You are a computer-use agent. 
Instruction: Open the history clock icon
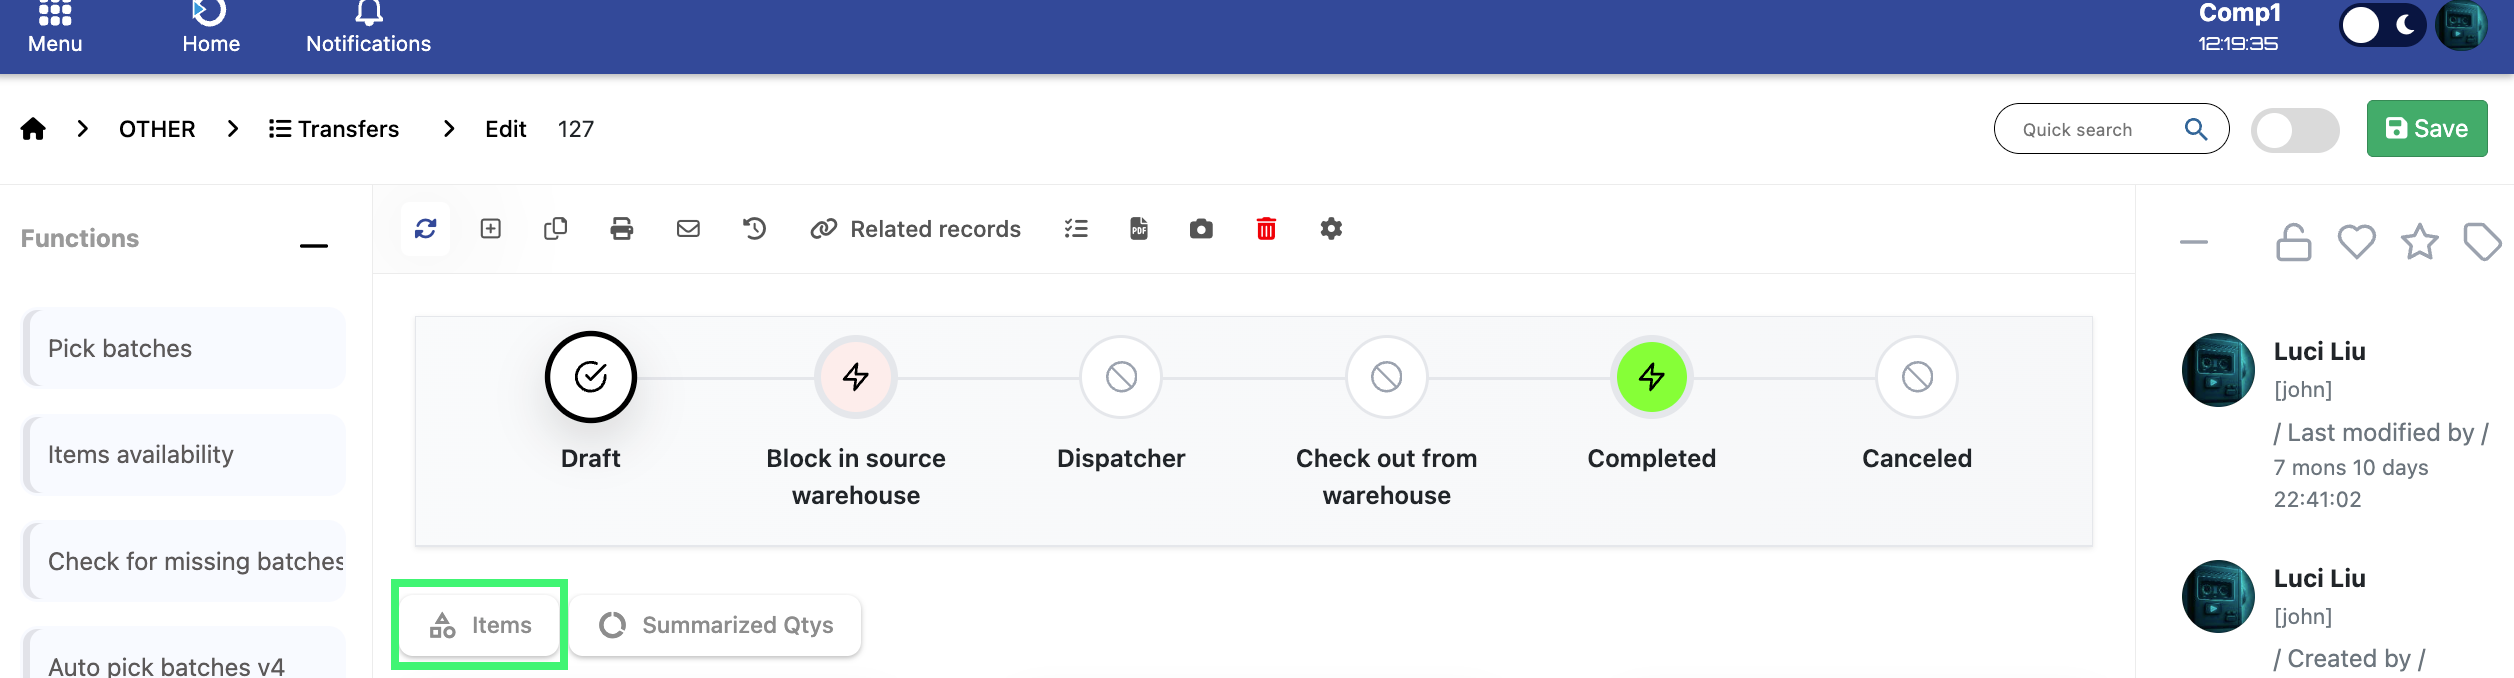tap(754, 229)
